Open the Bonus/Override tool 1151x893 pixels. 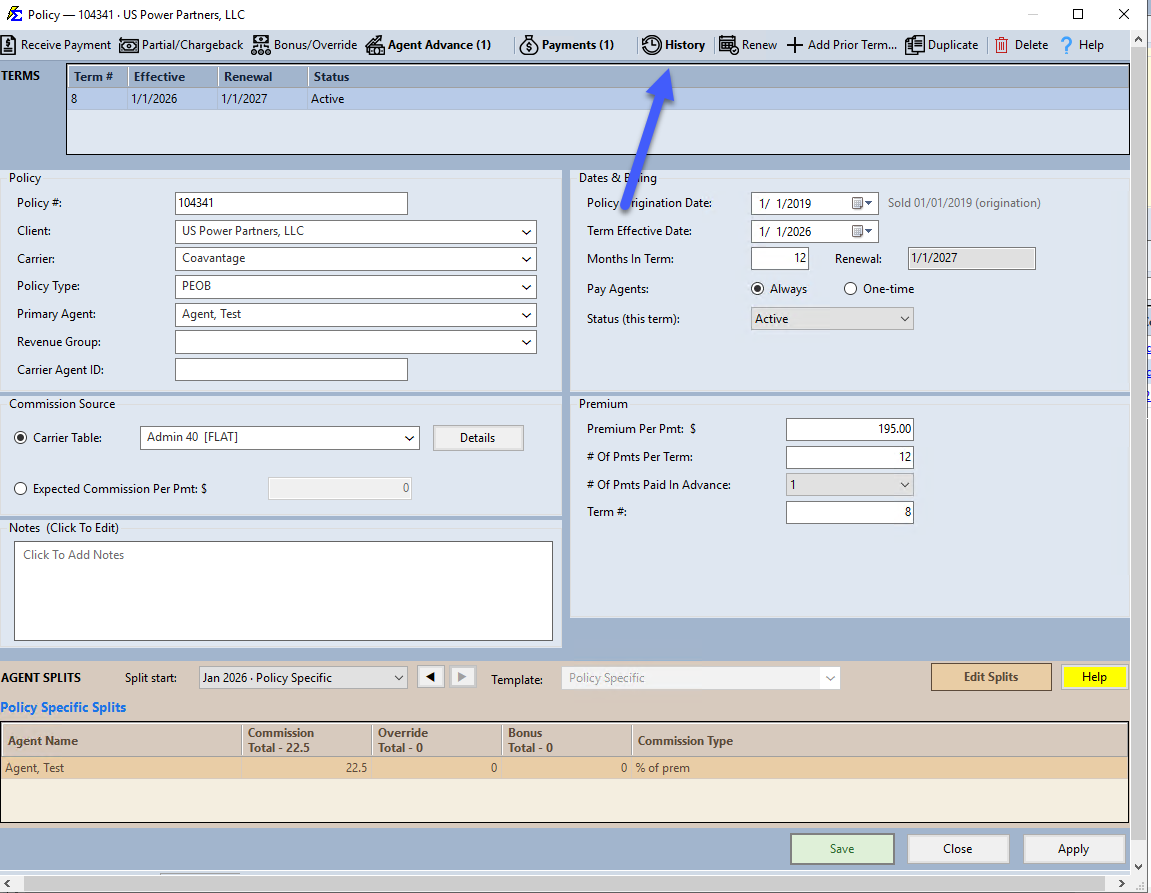tap(305, 45)
